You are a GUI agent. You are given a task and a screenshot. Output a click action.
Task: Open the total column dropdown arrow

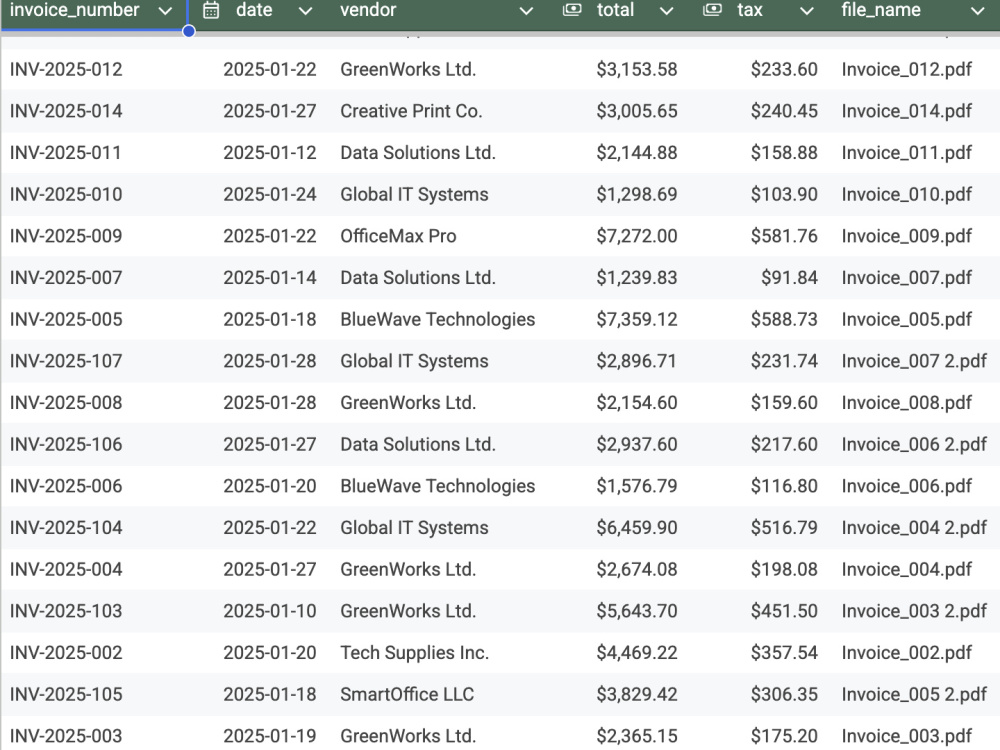coord(666,11)
